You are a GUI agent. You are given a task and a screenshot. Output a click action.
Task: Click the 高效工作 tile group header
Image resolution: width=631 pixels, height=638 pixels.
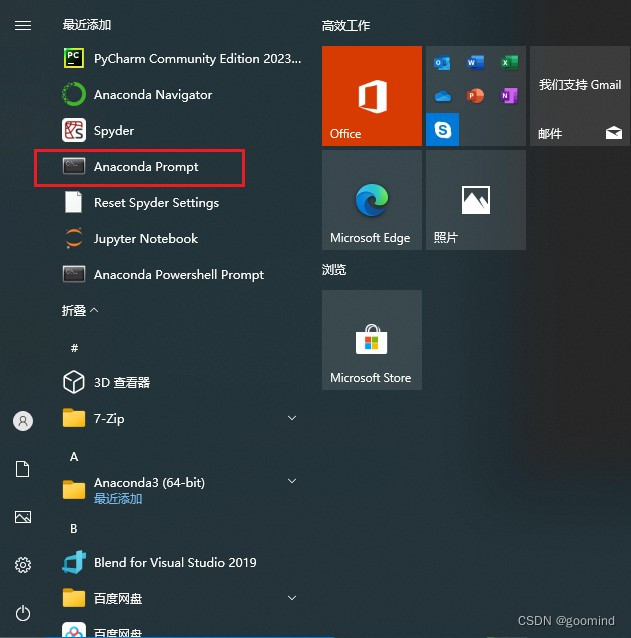[346, 26]
